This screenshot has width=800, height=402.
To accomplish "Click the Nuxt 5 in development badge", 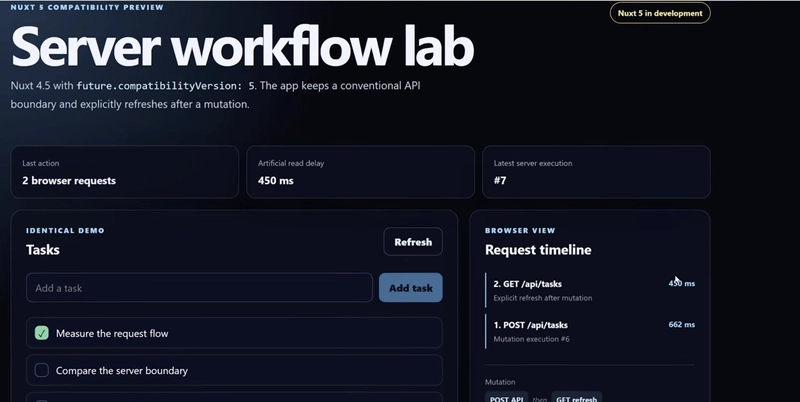I will pos(660,13).
